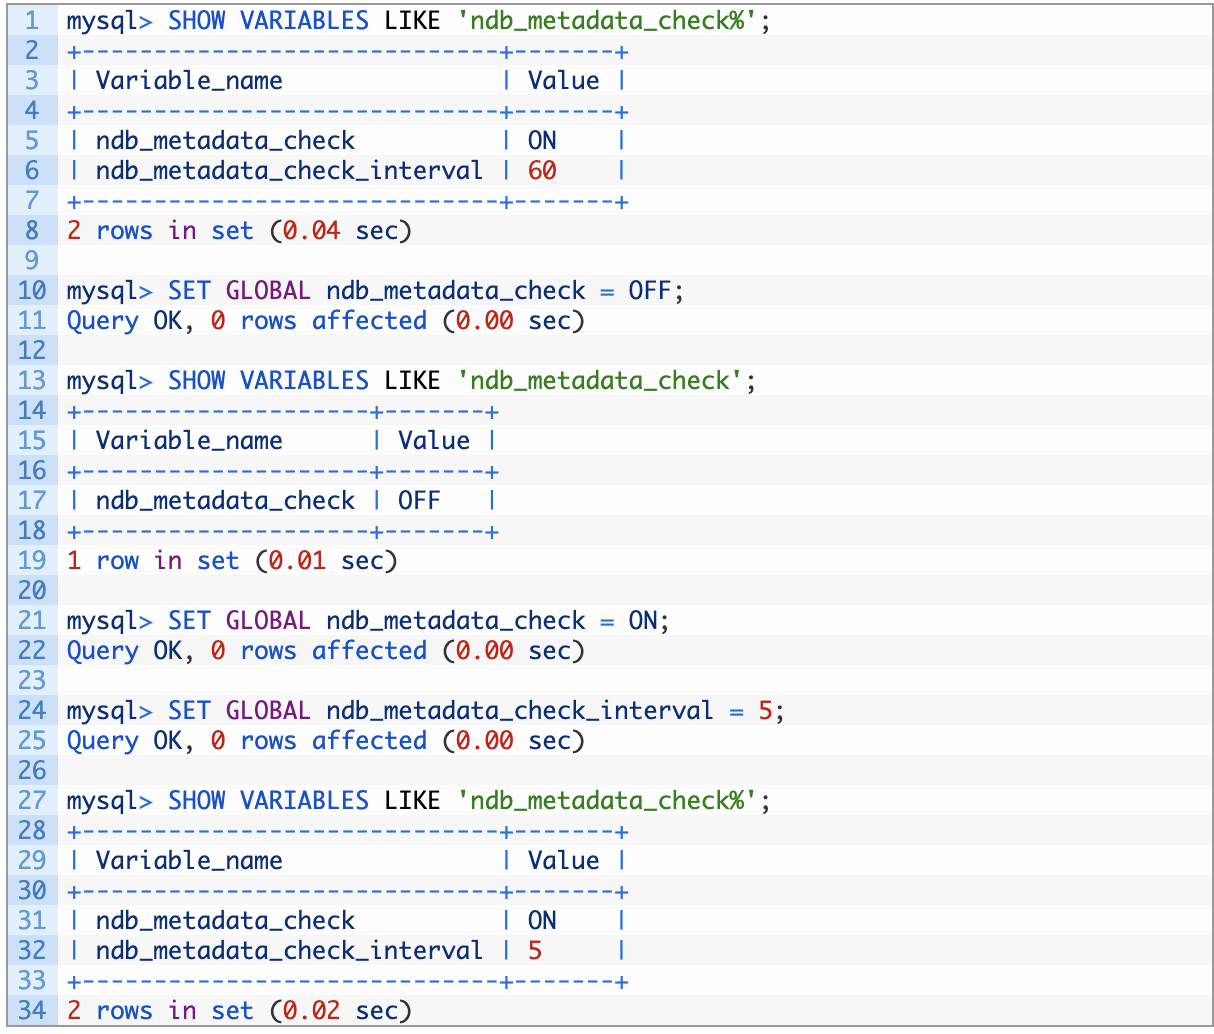The height and width of the screenshot is (1034, 1214).
Task: Click the Value header on line 29
Action: point(564,861)
